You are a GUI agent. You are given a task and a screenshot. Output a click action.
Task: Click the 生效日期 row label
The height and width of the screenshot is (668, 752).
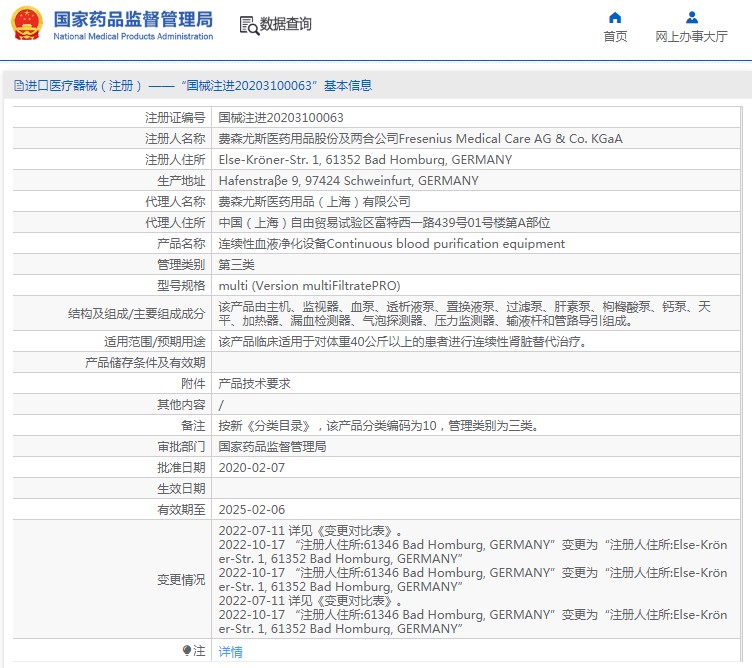click(181, 489)
